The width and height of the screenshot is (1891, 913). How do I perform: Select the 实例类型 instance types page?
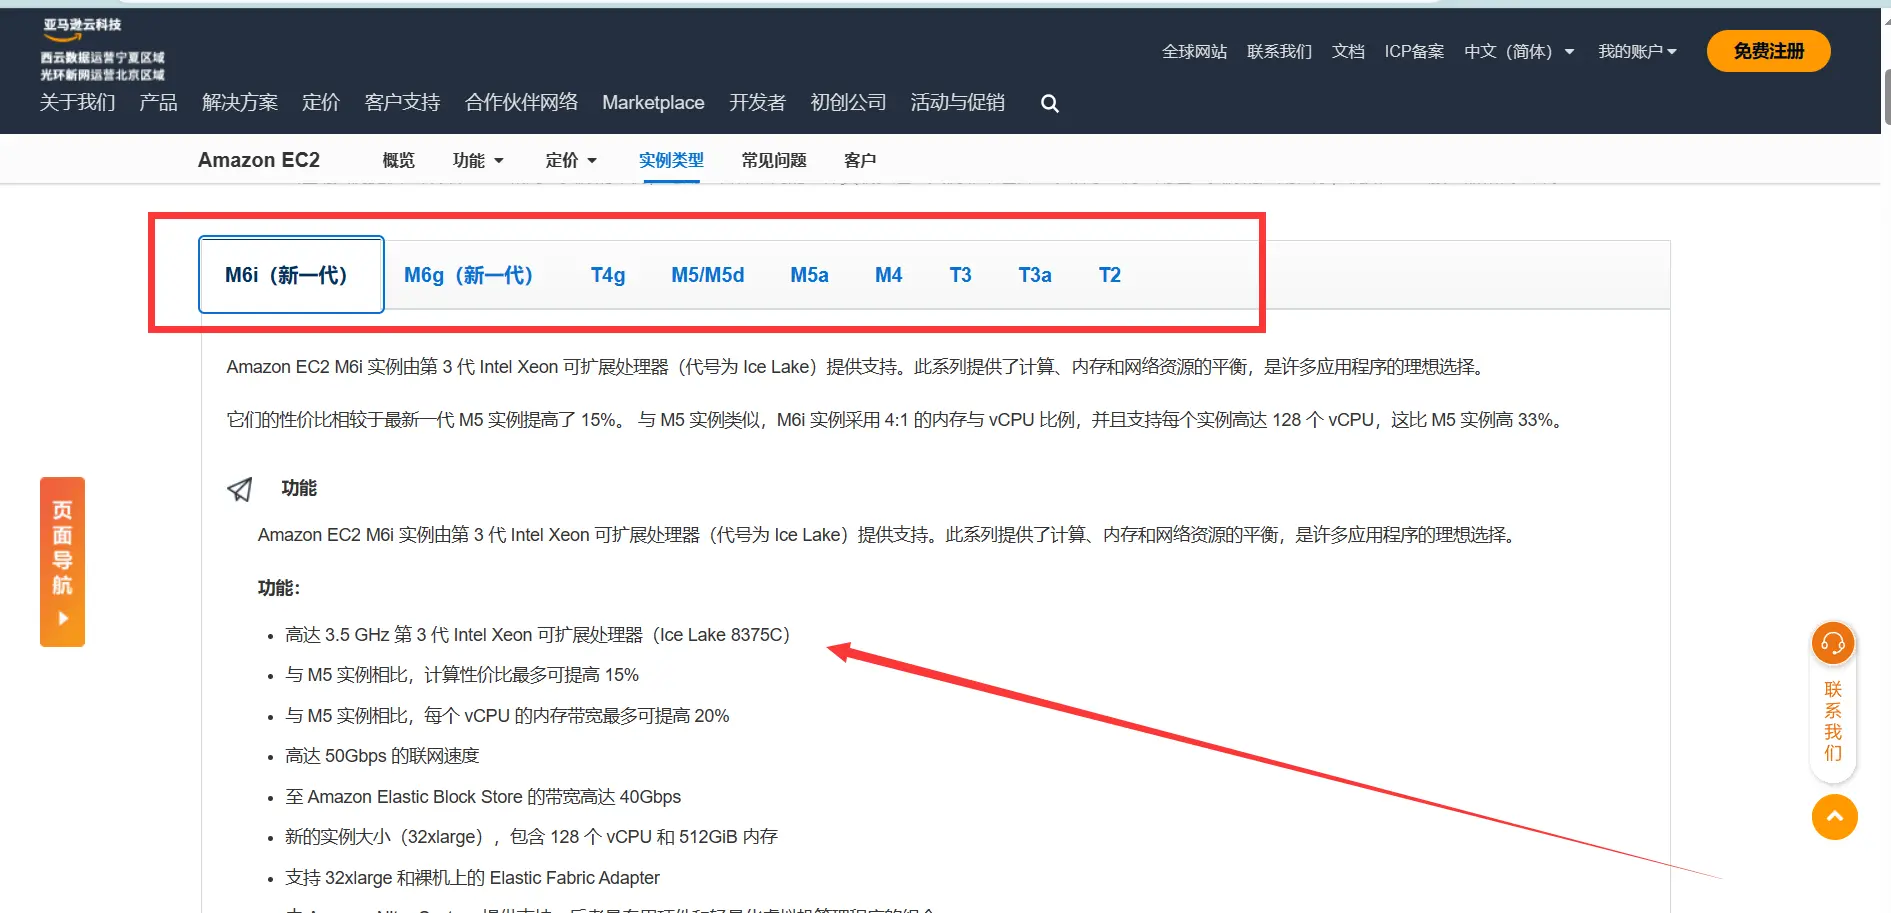point(671,160)
